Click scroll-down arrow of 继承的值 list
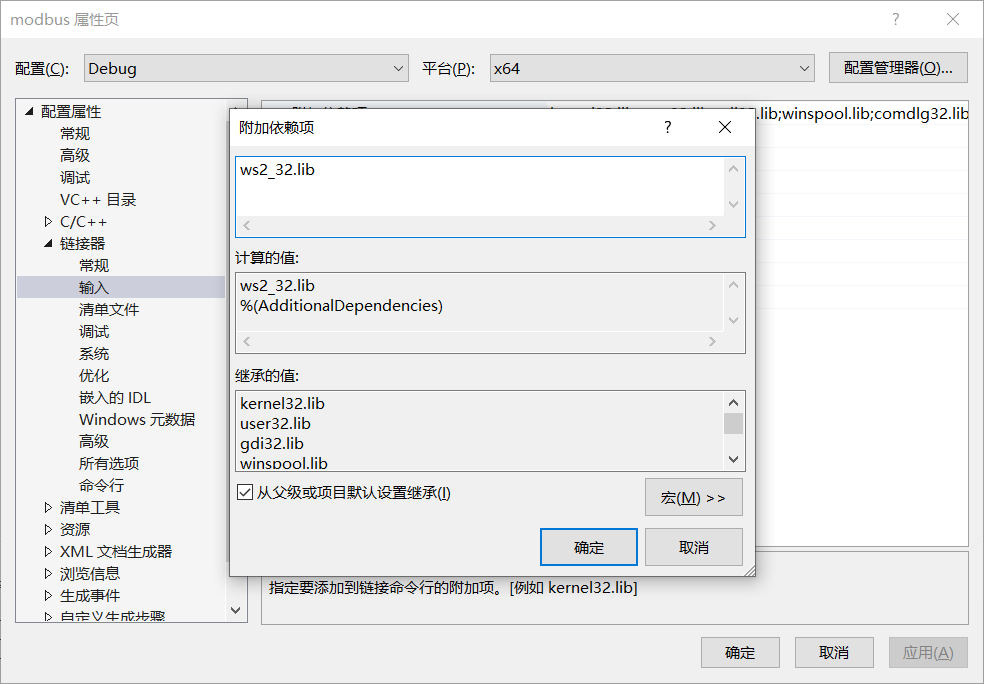 click(x=733, y=459)
